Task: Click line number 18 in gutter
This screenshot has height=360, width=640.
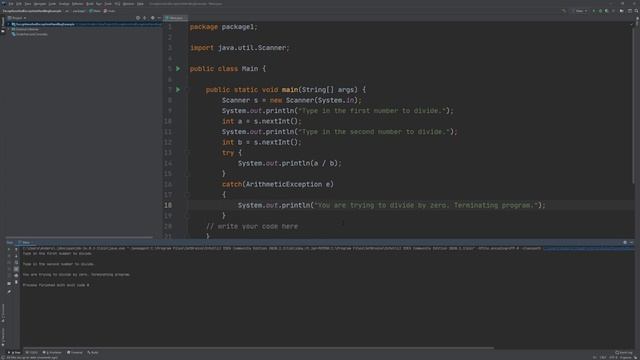Action: (168, 205)
